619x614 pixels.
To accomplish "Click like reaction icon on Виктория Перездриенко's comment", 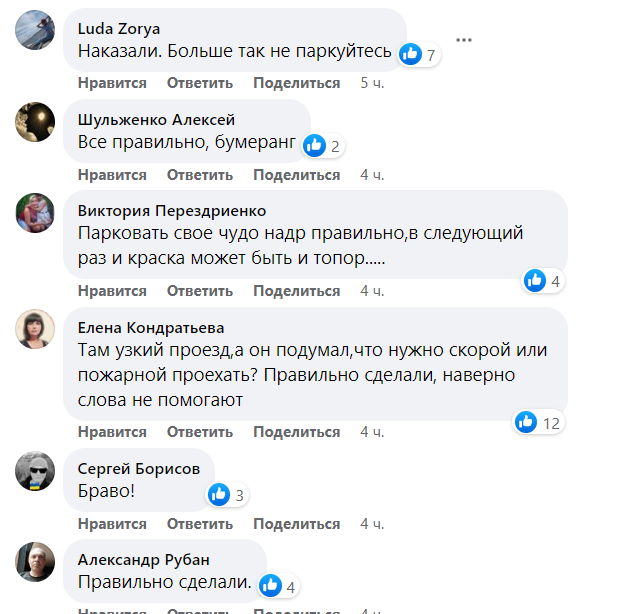I will (535, 281).
